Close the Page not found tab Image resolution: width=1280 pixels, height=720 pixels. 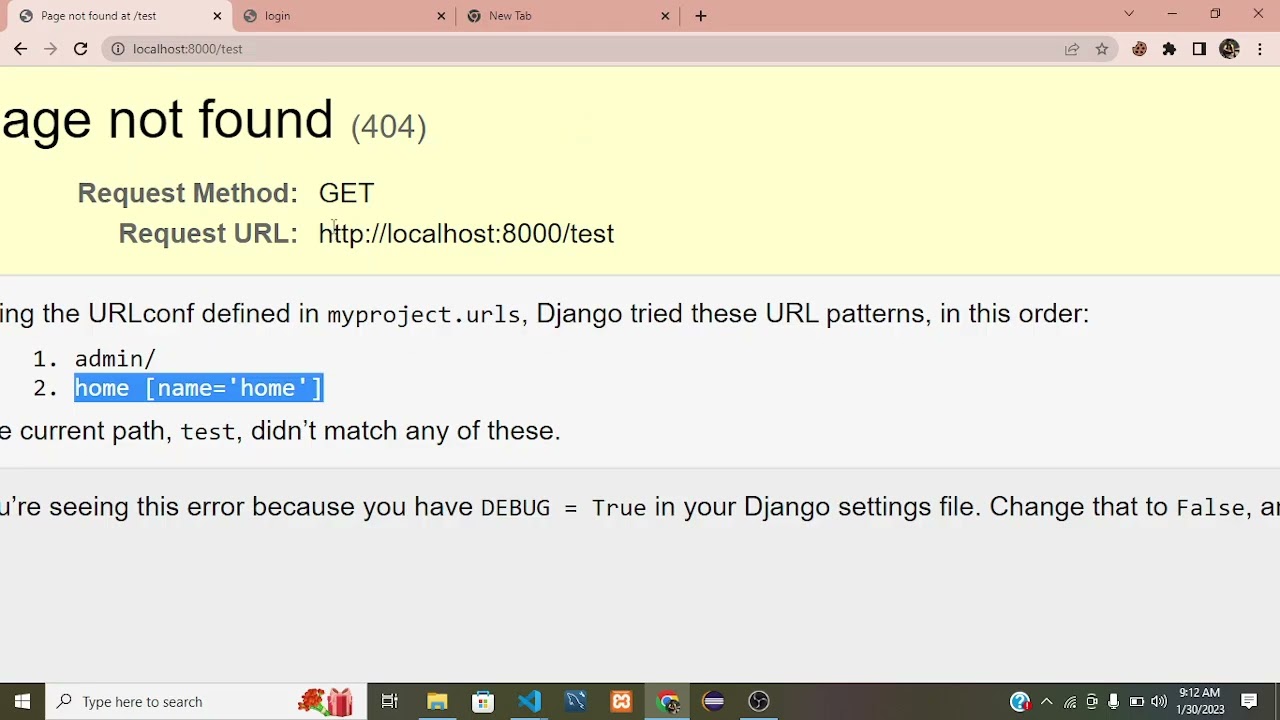(217, 16)
